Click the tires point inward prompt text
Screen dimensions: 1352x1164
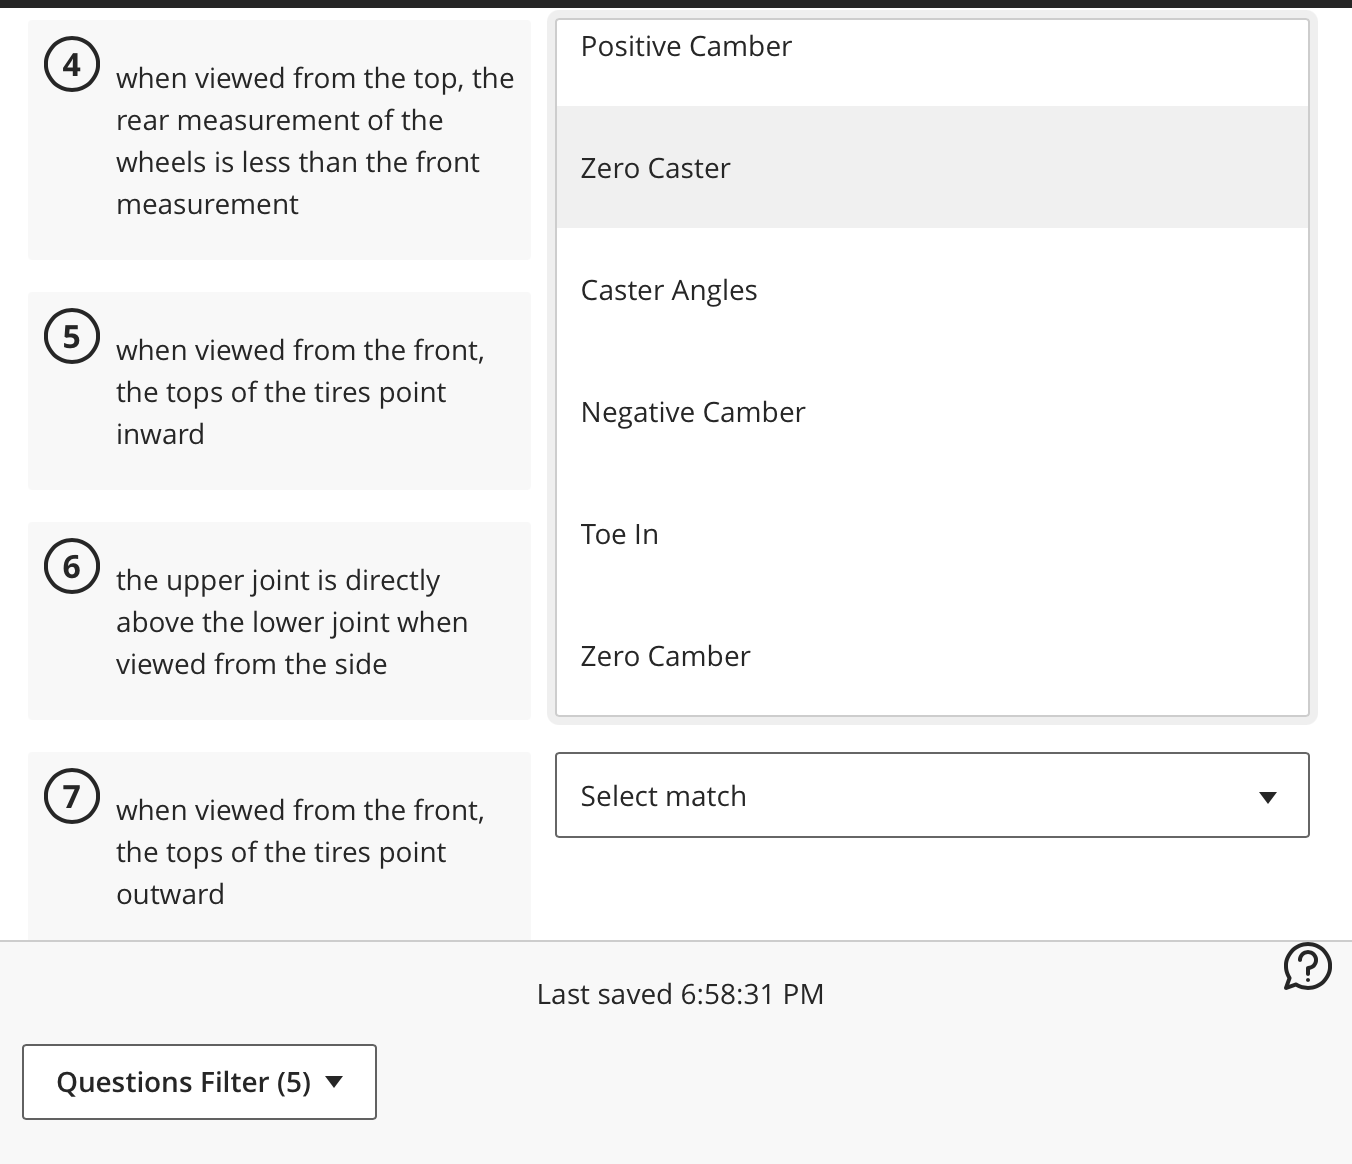[300, 392]
